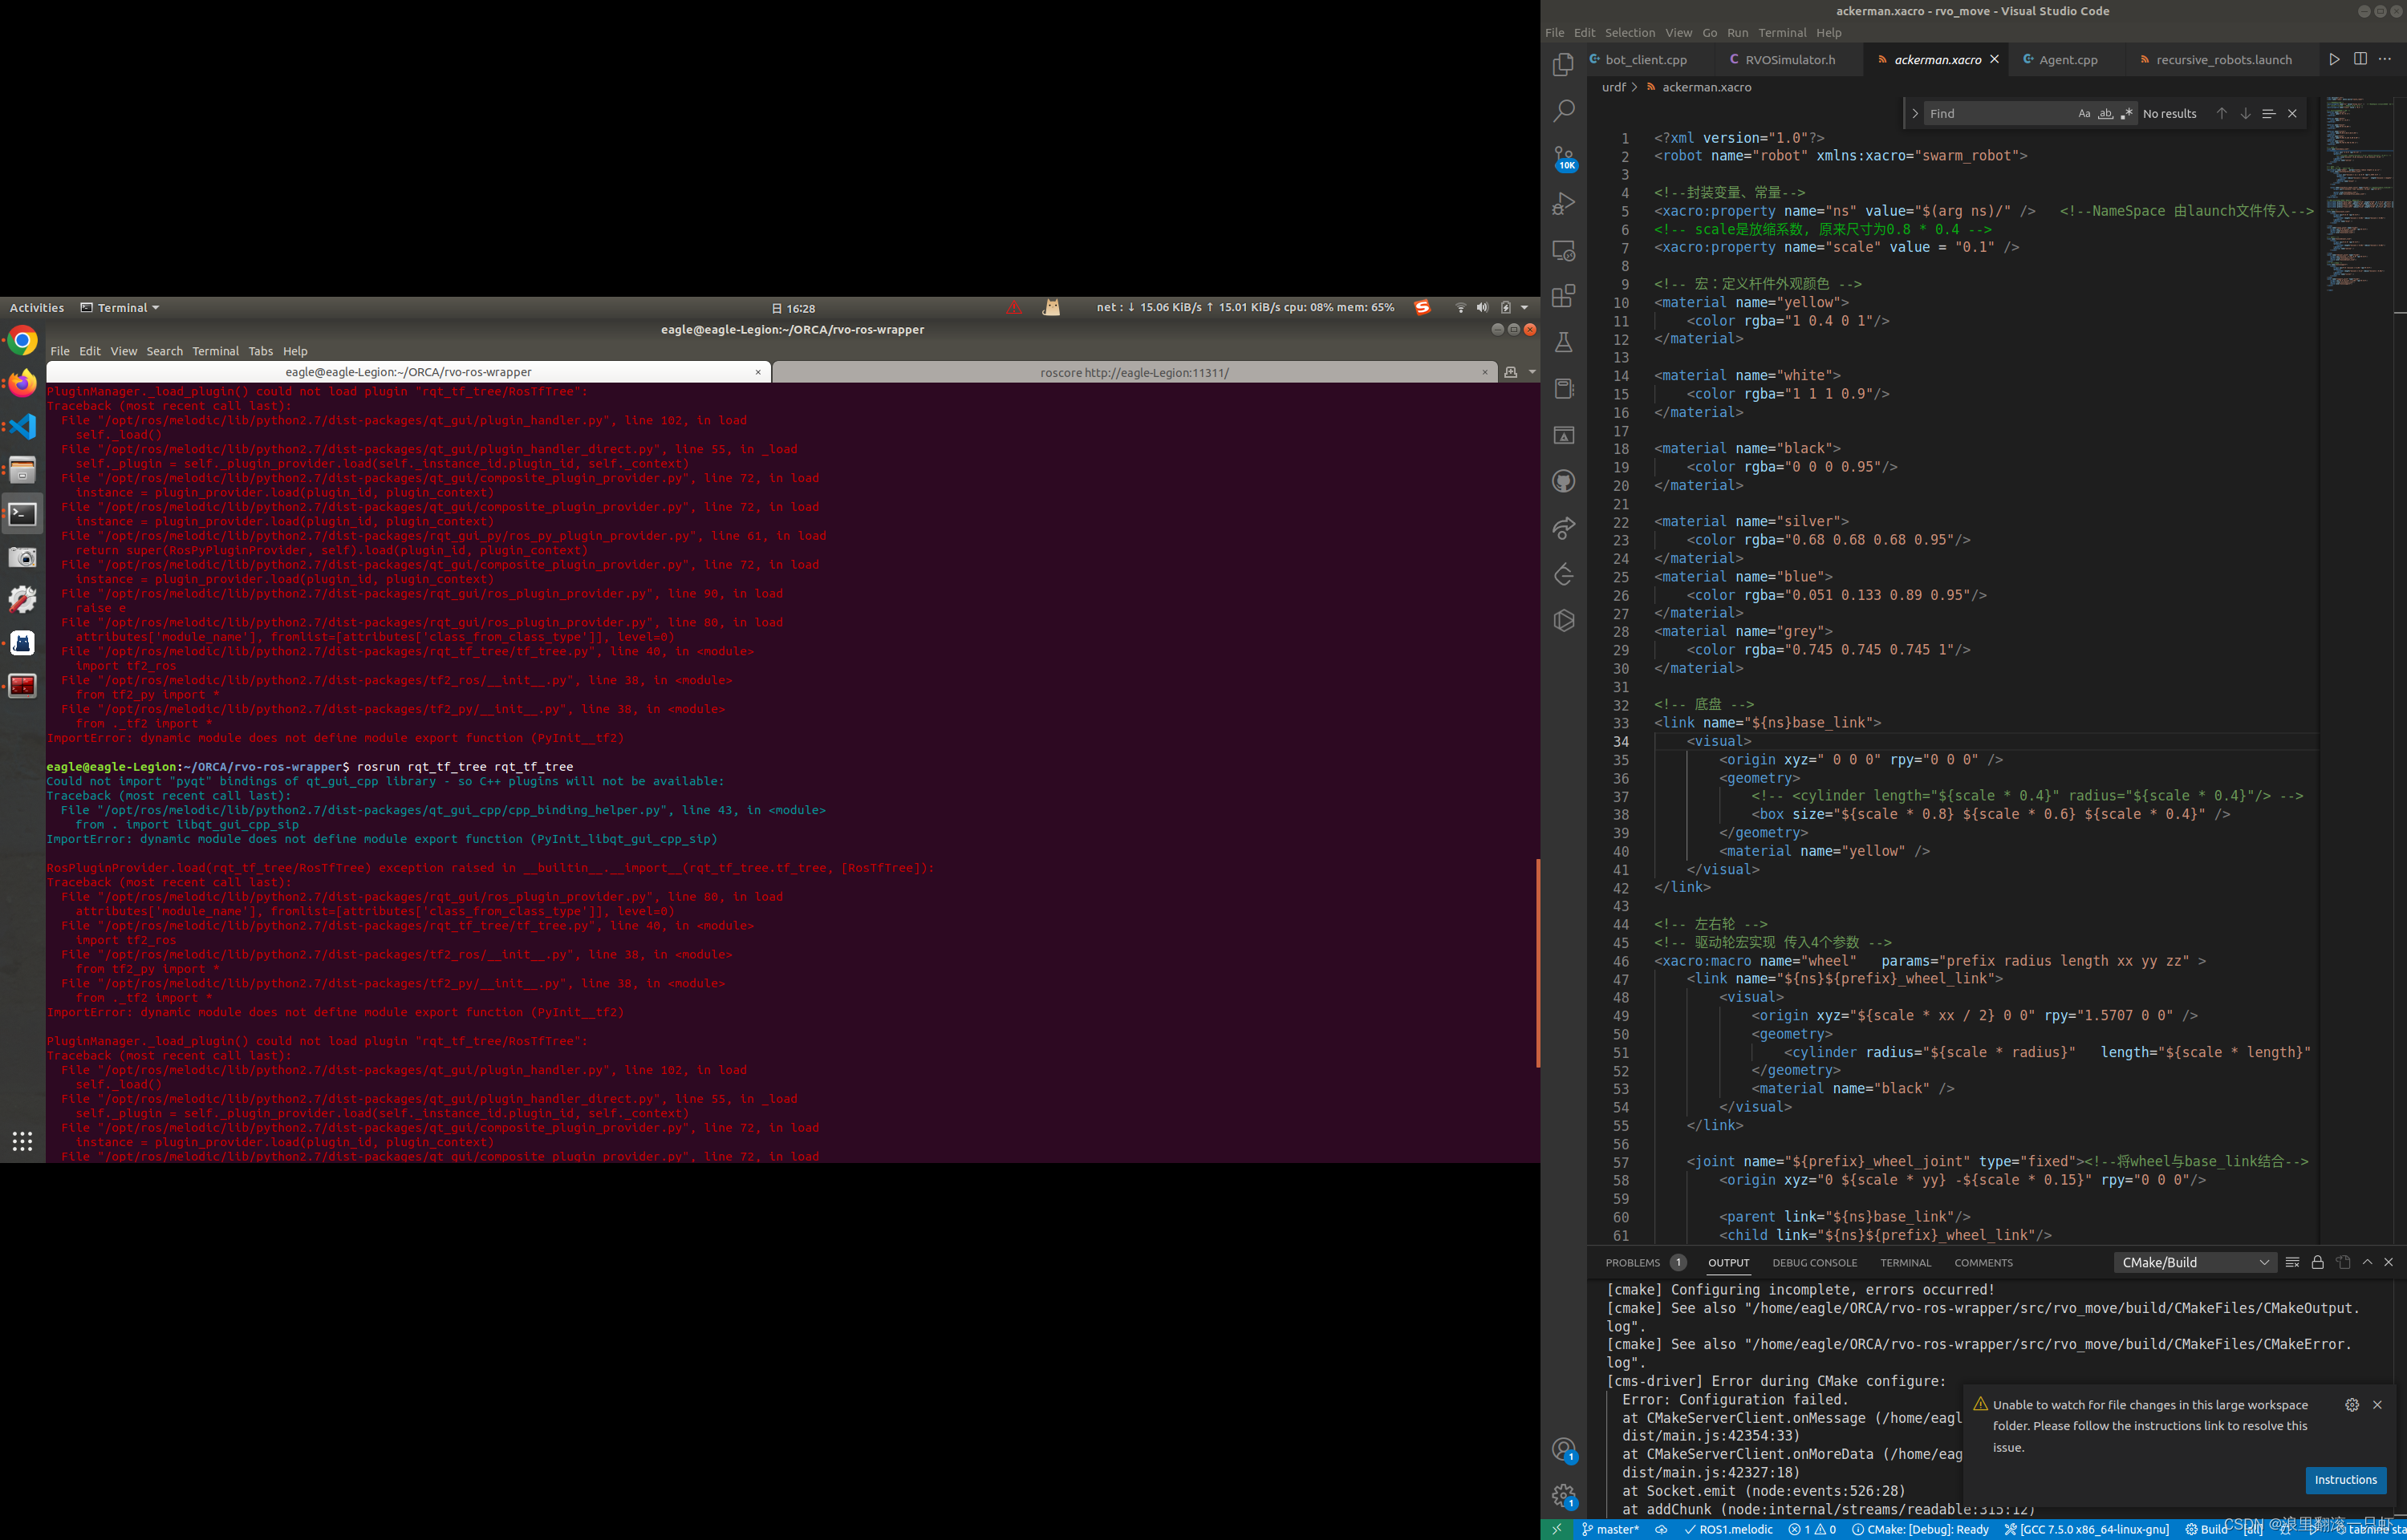The image size is (2407, 1540).
Task: Toggle Find in Selection option
Action: (2268, 113)
